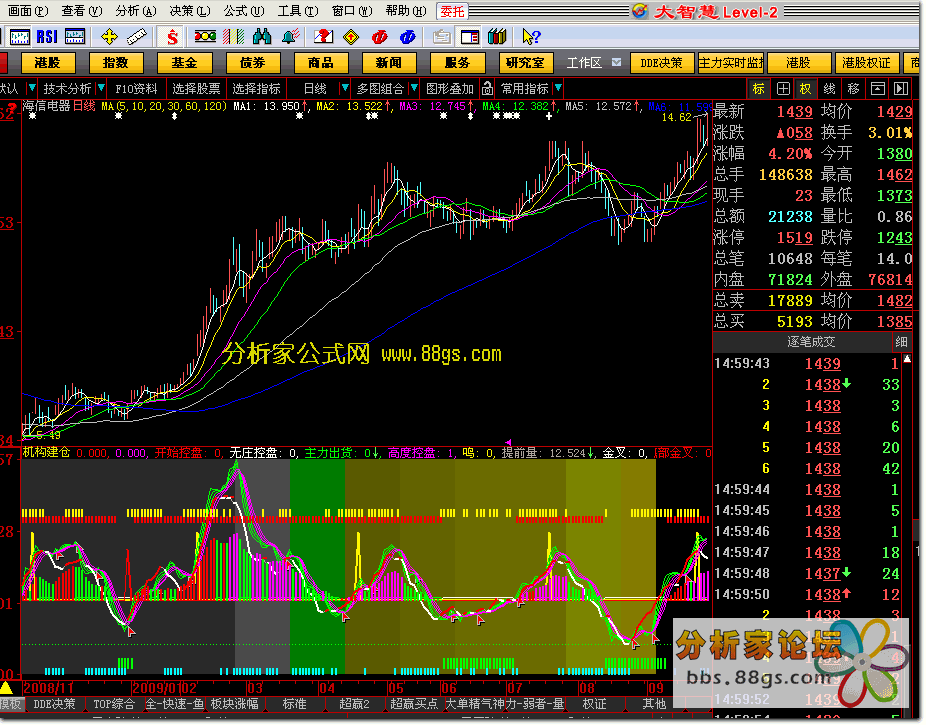Viewport: 926px width, 725px height.
Task: Click the 新闻 yellow button
Action: (389, 63)
